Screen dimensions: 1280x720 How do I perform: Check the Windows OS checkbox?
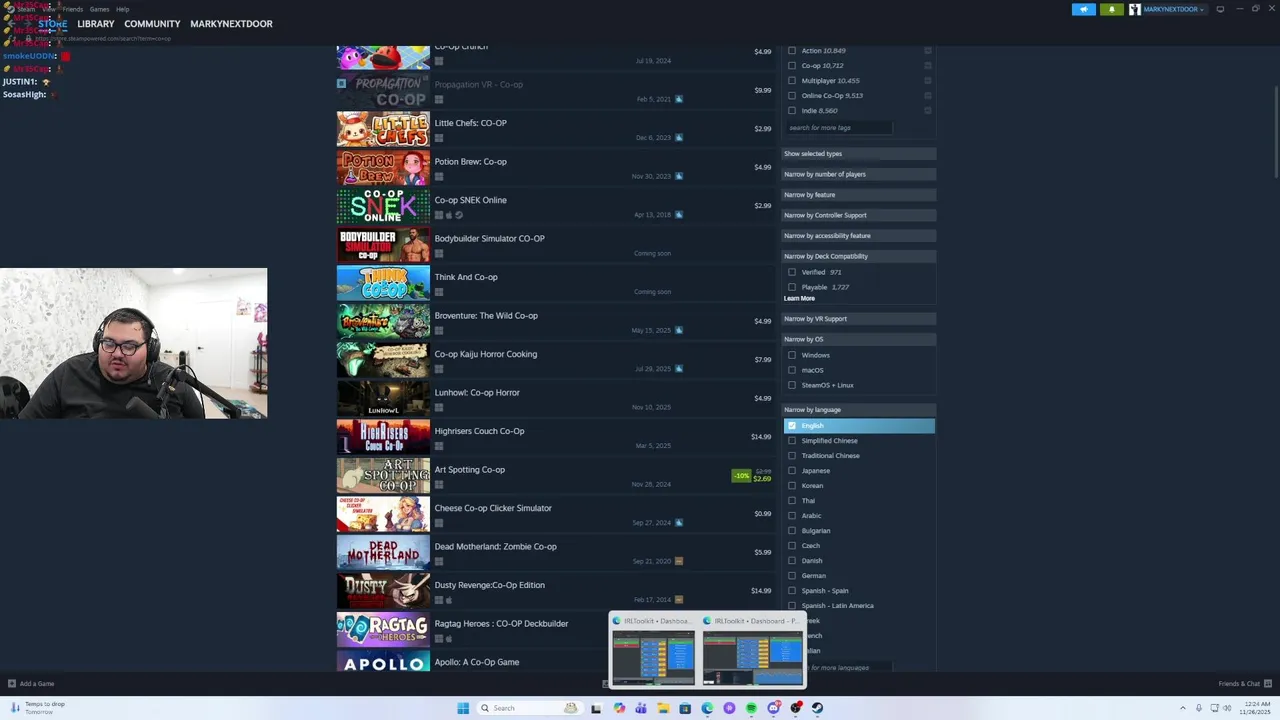(x=792, y=355)
